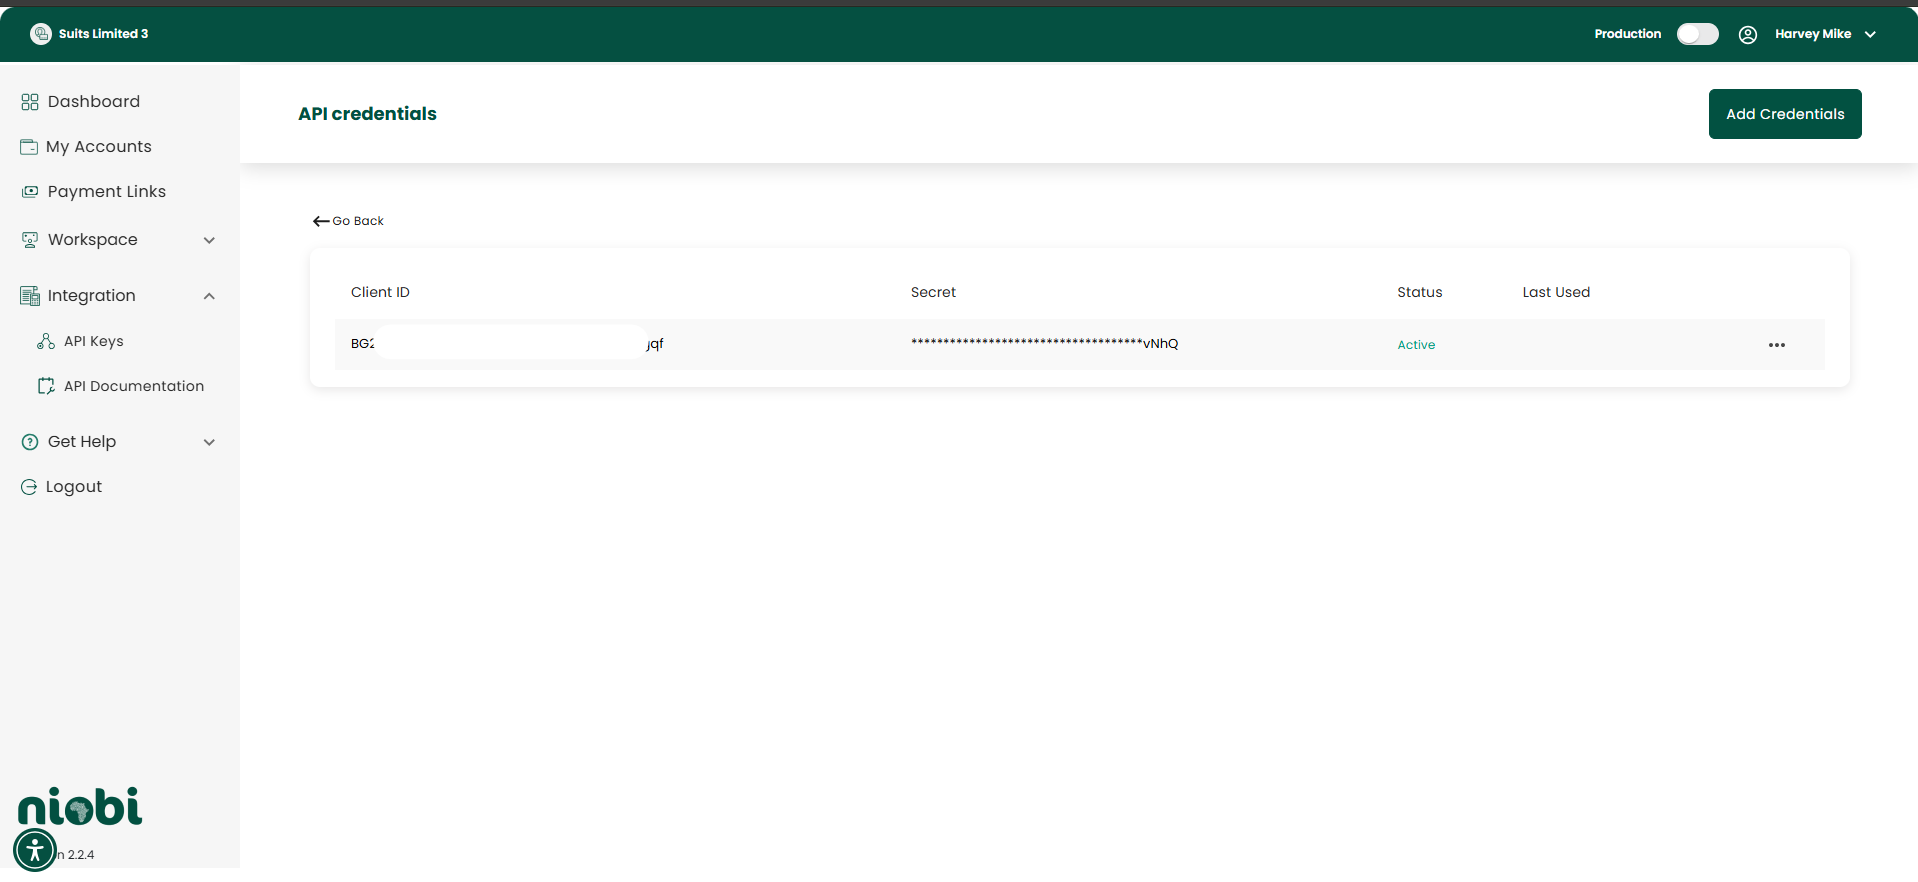Select API Keys submenu item
The width and height of the screenshot is (1918, 882).
pos(94,341)
